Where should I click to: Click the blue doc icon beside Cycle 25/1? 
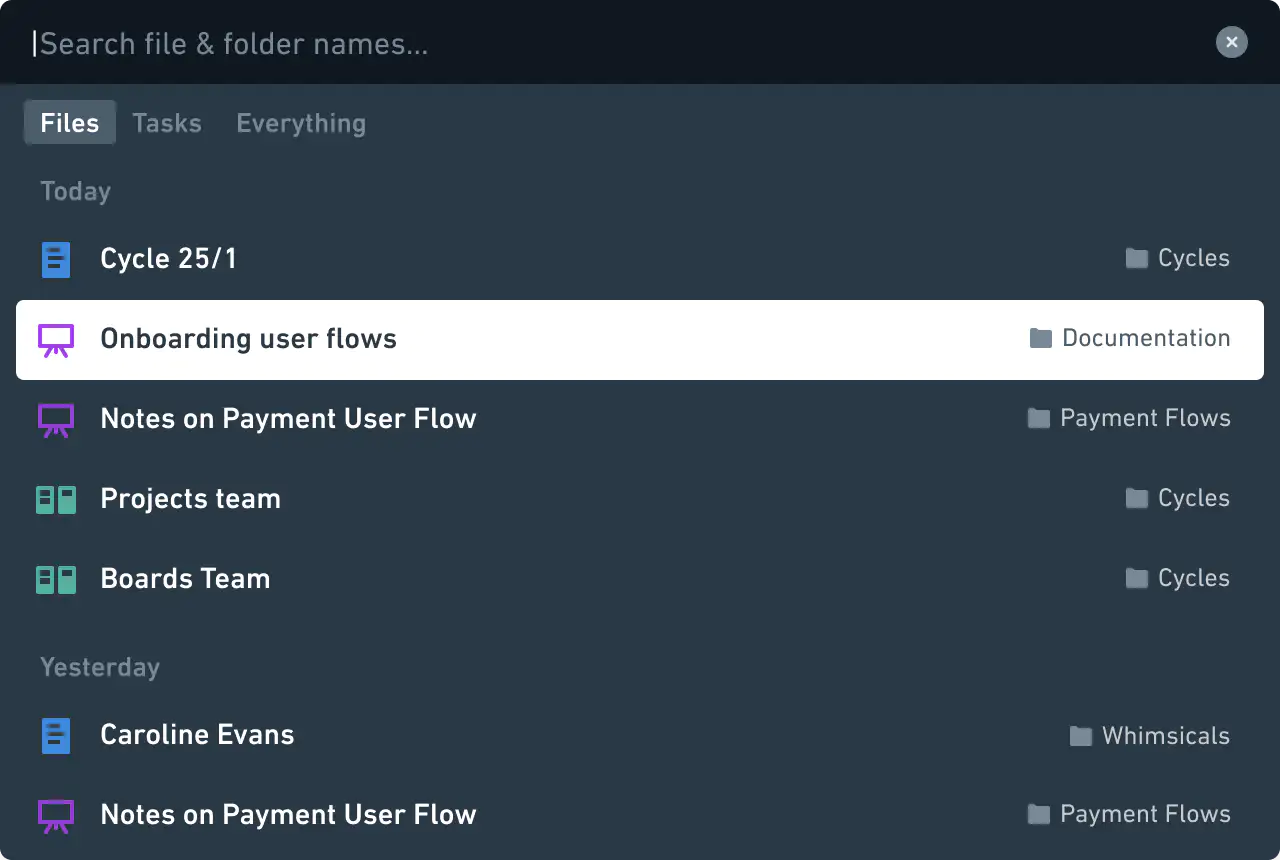pyautogui.click(x=56, y=259)
